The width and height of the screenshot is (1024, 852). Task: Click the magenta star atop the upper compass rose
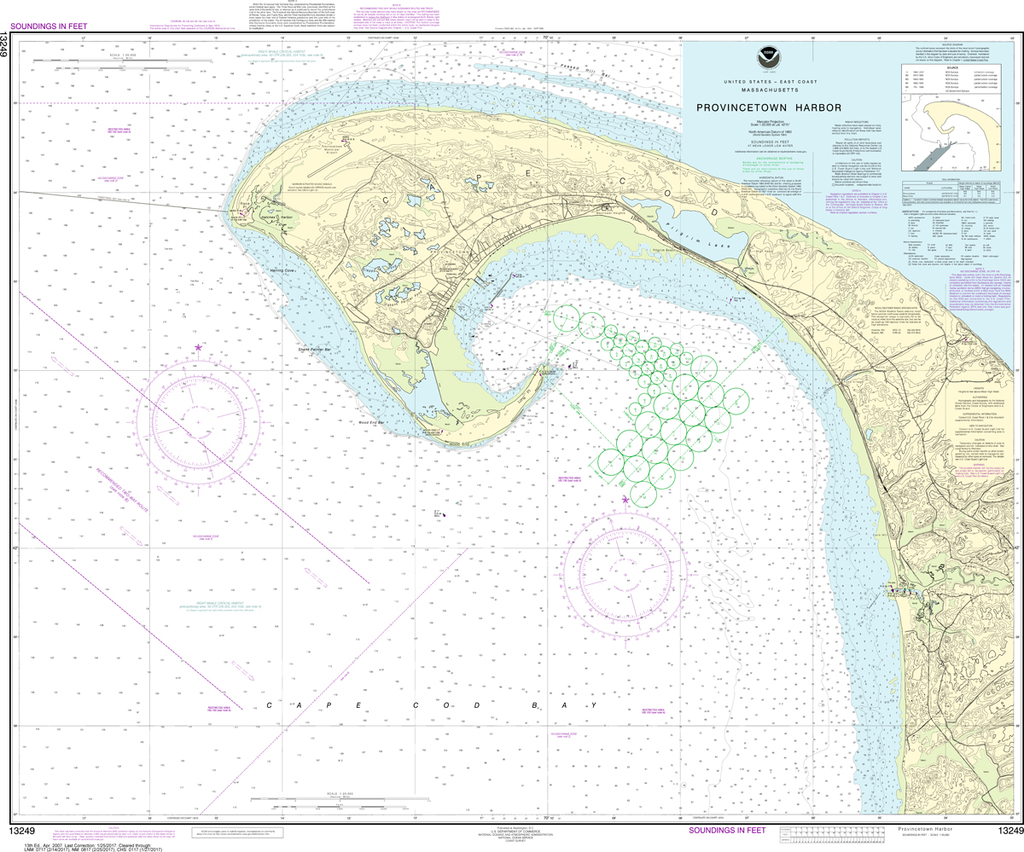tap(197, 347)
